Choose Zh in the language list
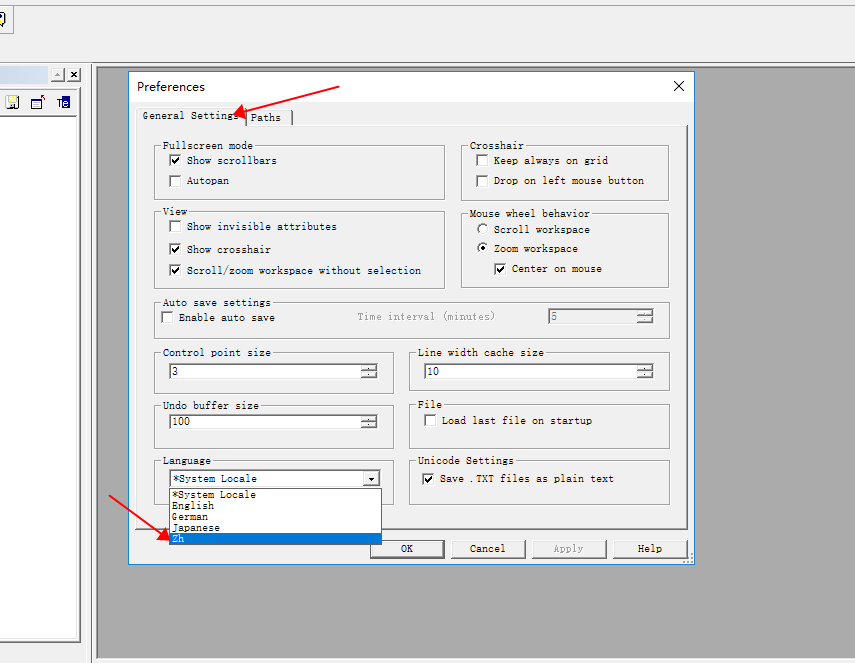The width and height of the screenshot is (855, 663). pyautogui.click(x=275, y=539)
